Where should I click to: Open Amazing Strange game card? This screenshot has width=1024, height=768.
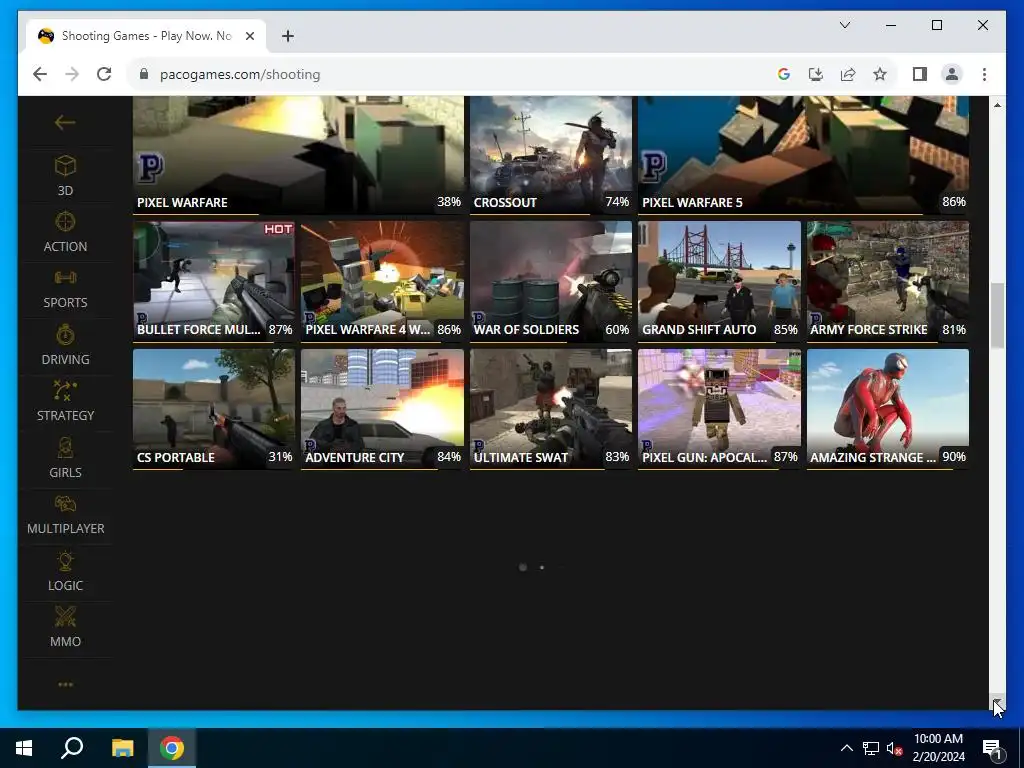888,409
